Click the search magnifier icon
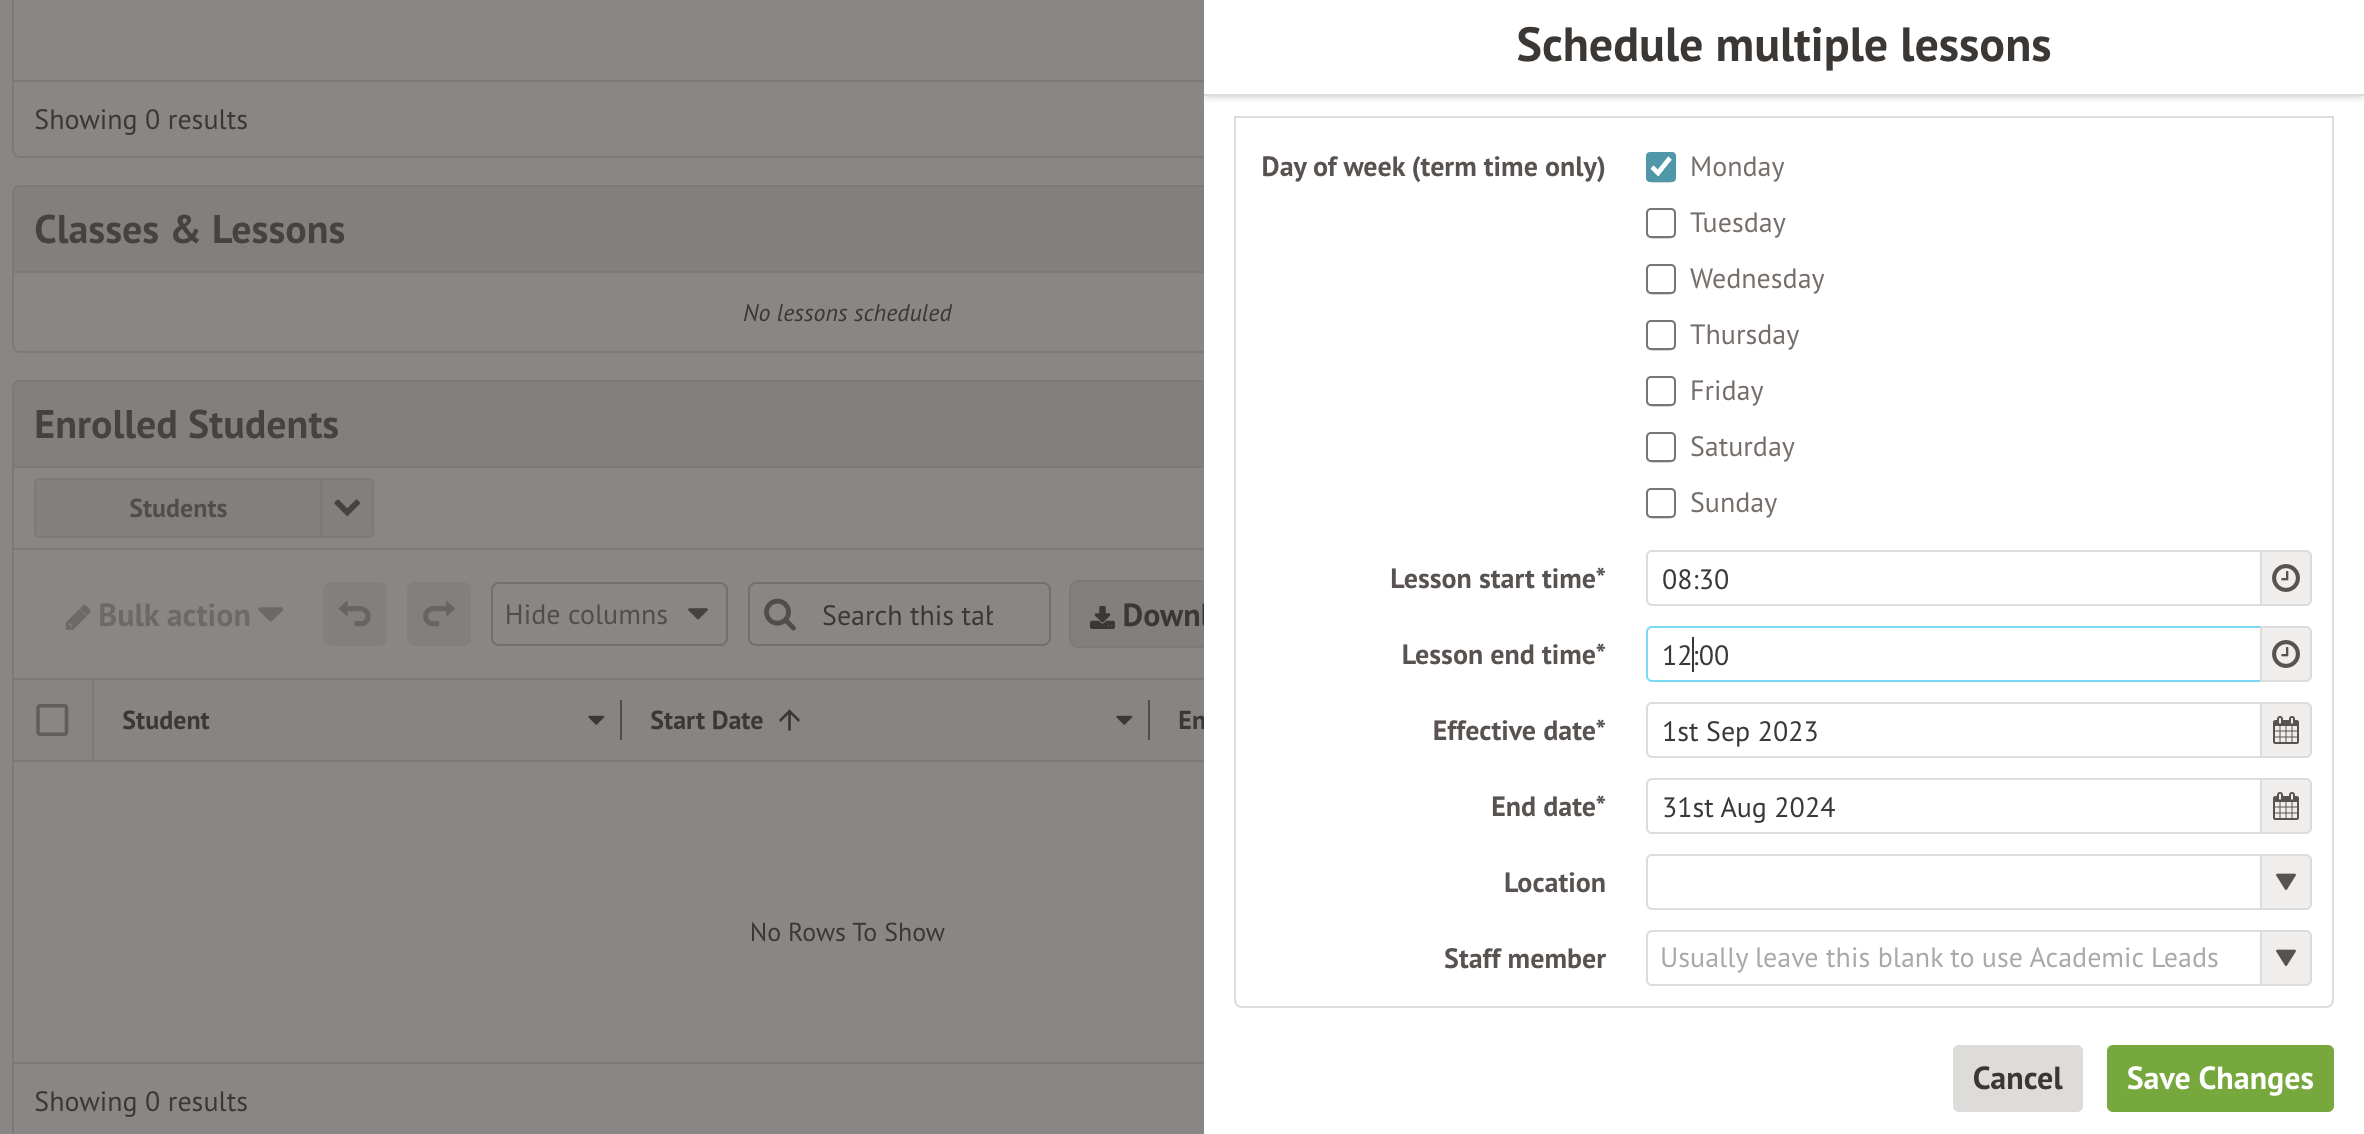This screenshot has width=2364, height=1134. point(780,614)
